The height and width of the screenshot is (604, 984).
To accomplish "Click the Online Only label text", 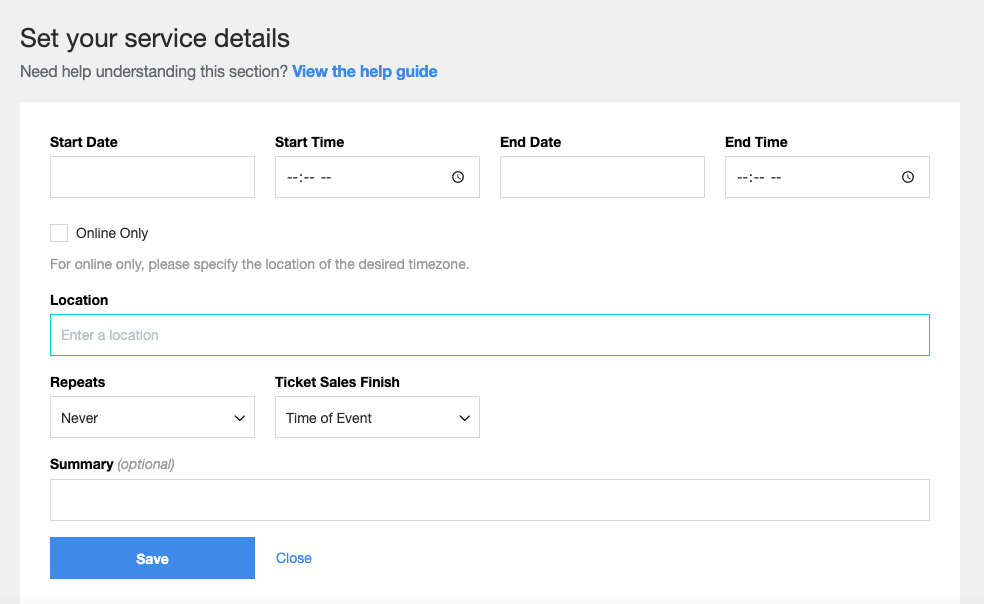I will 112,234.
